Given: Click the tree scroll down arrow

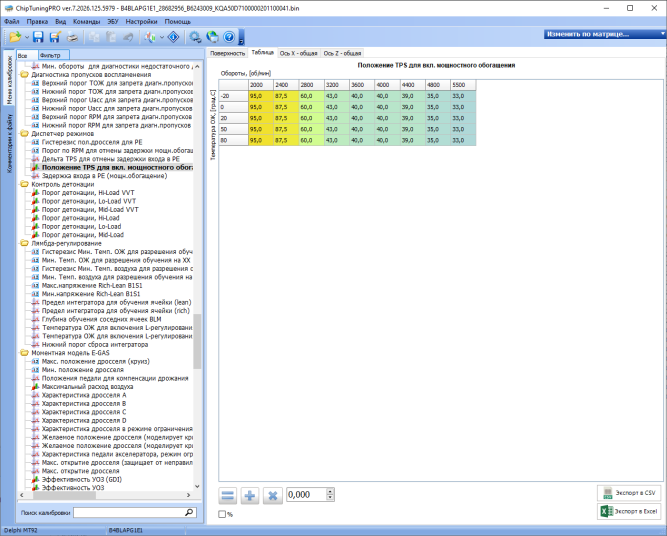Looking at the screenshot, I should [x=197, y=486].
